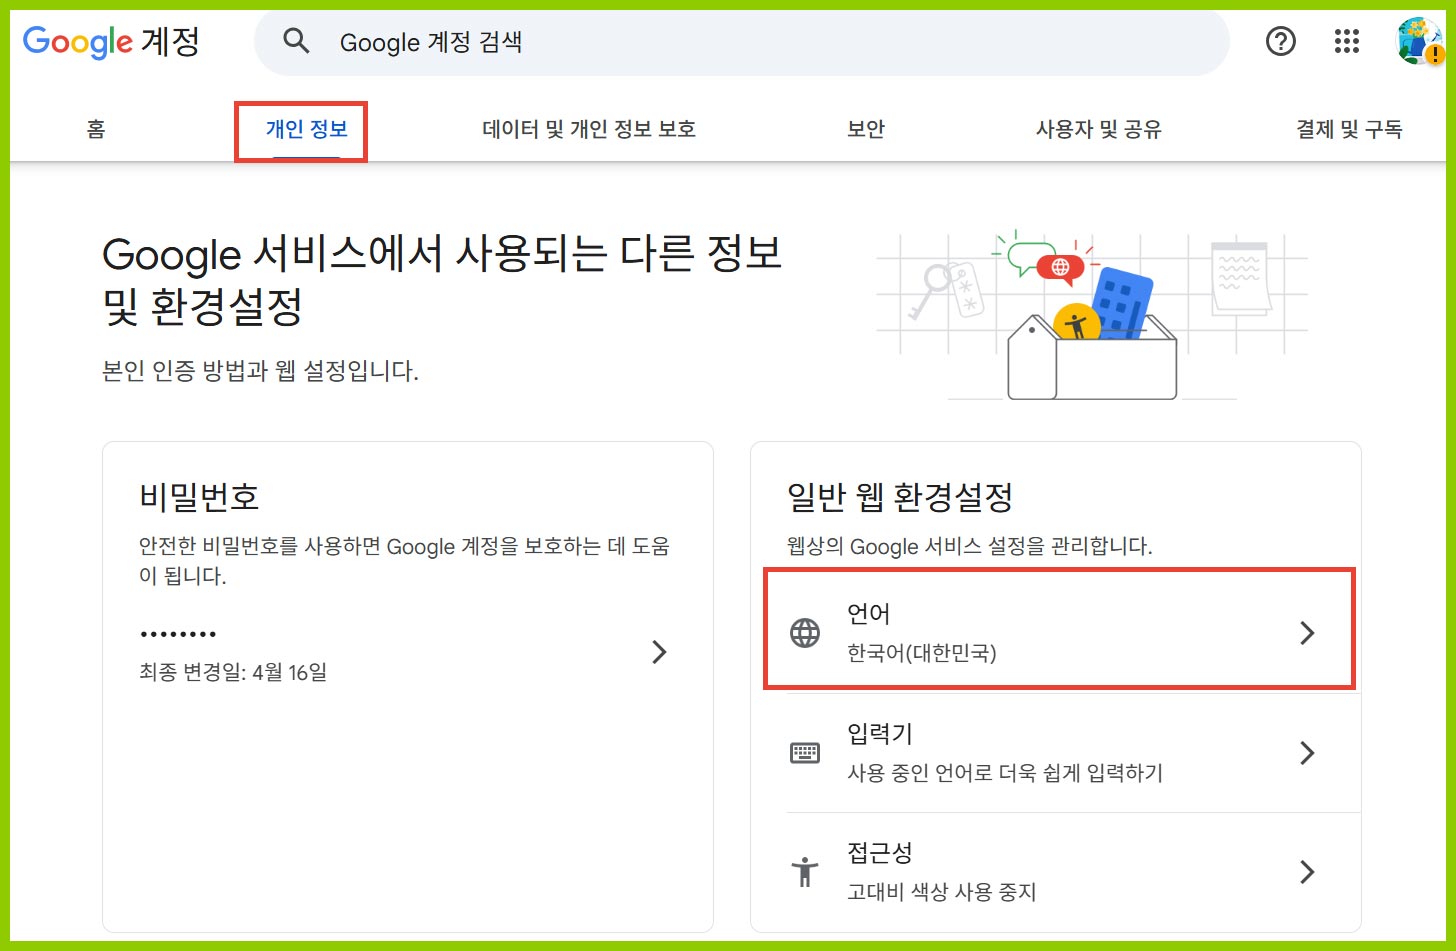
Task: Open the help question mark icon
Action: (x=1280, y=41)
